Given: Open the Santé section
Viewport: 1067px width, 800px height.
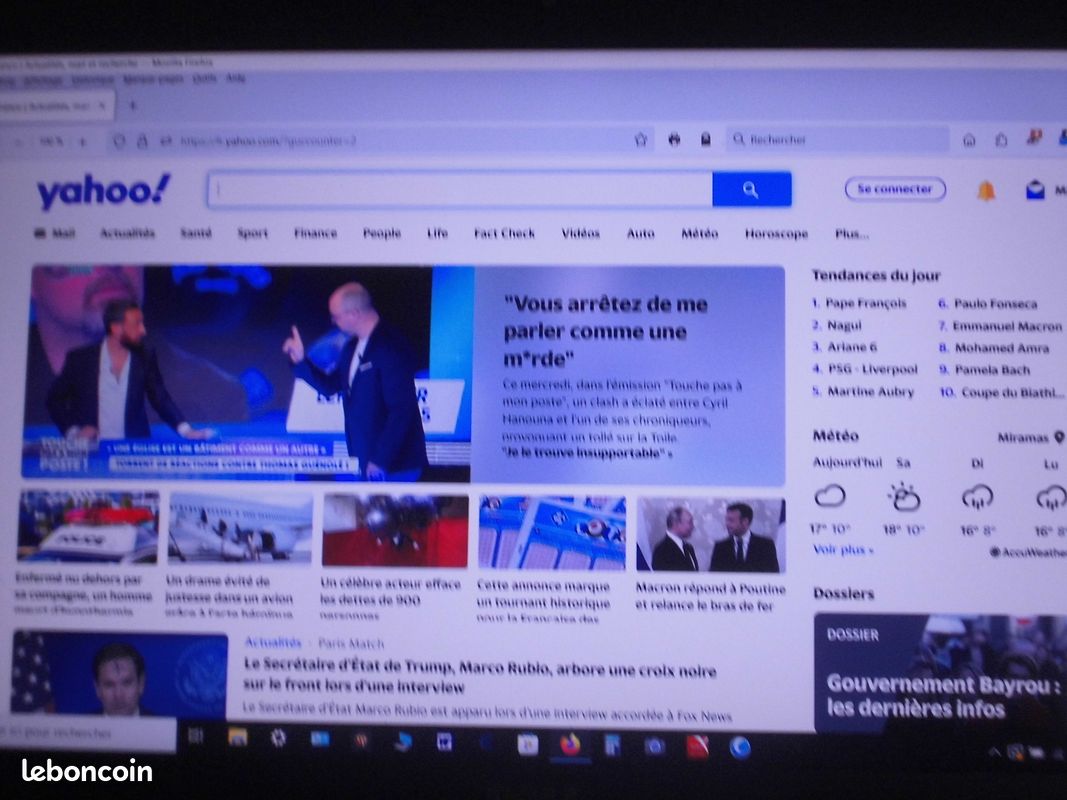Looking at the screenshot, I should 196,233.
